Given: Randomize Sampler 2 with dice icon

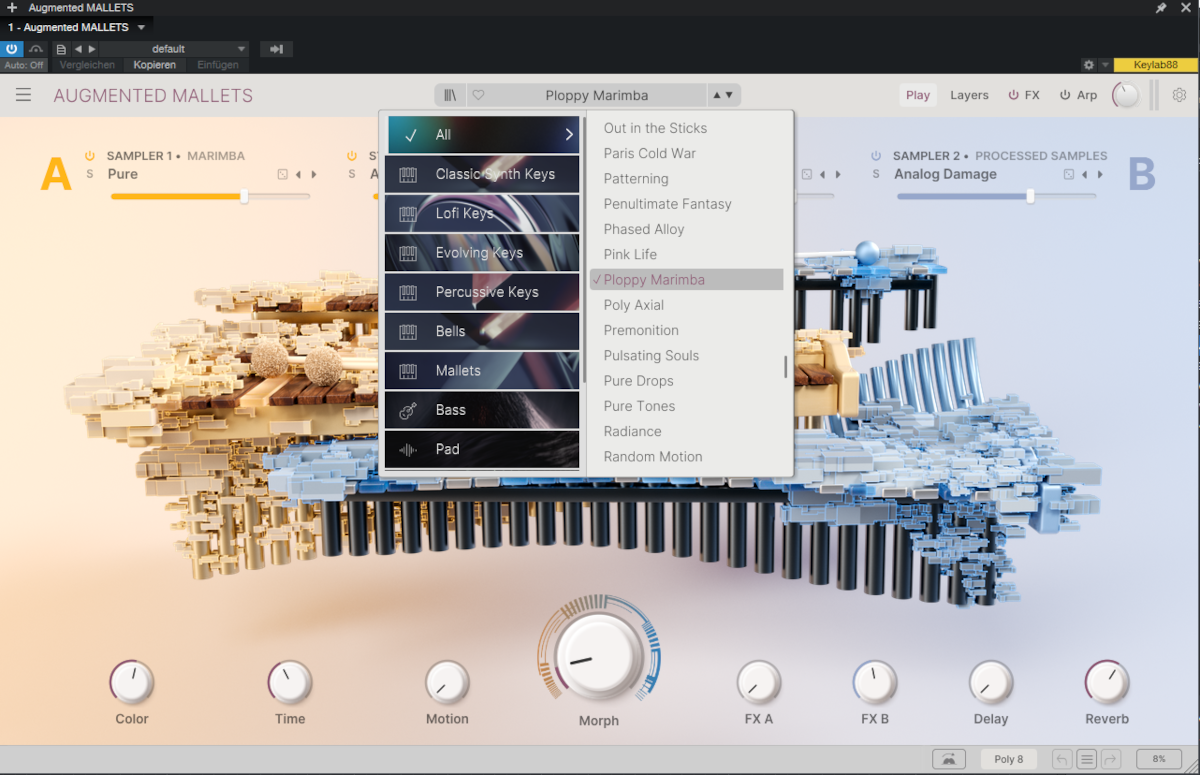Looking at the screenshot, I should pyautogui.click(x=1069, y=174).
